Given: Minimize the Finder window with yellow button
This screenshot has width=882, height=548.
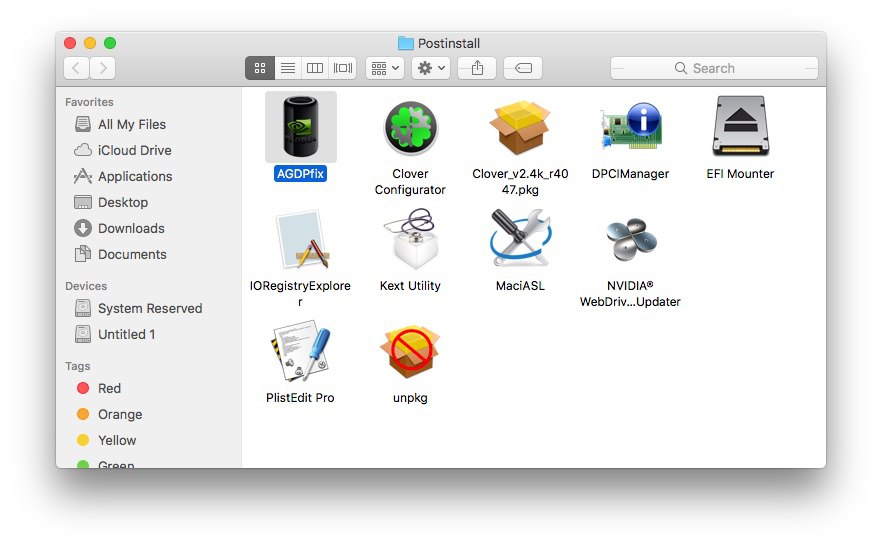Looking at the screenshot, I should [x=90, y=43].
